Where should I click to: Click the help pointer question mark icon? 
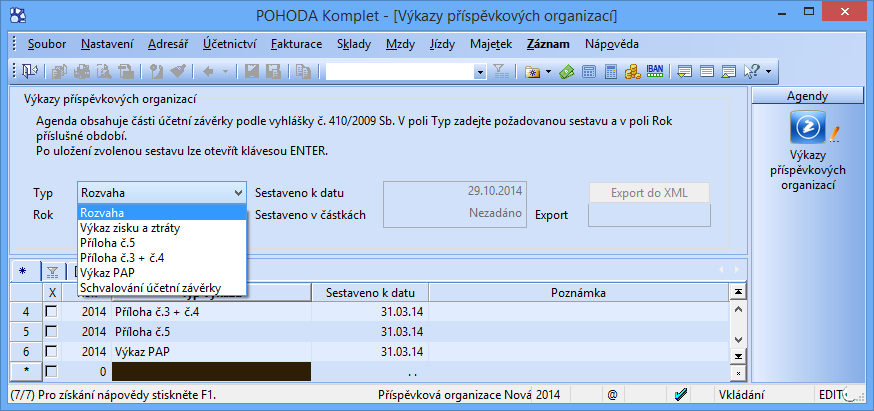pyautogui.click(x=752, y=71)
